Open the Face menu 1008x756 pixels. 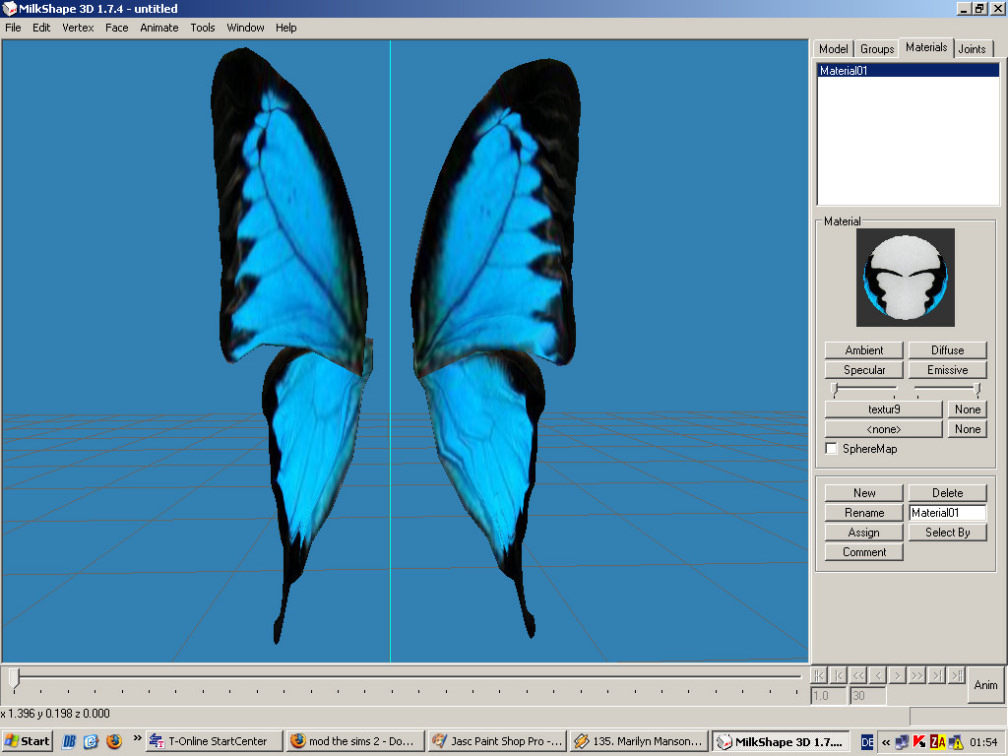click(x=116, y=28)
